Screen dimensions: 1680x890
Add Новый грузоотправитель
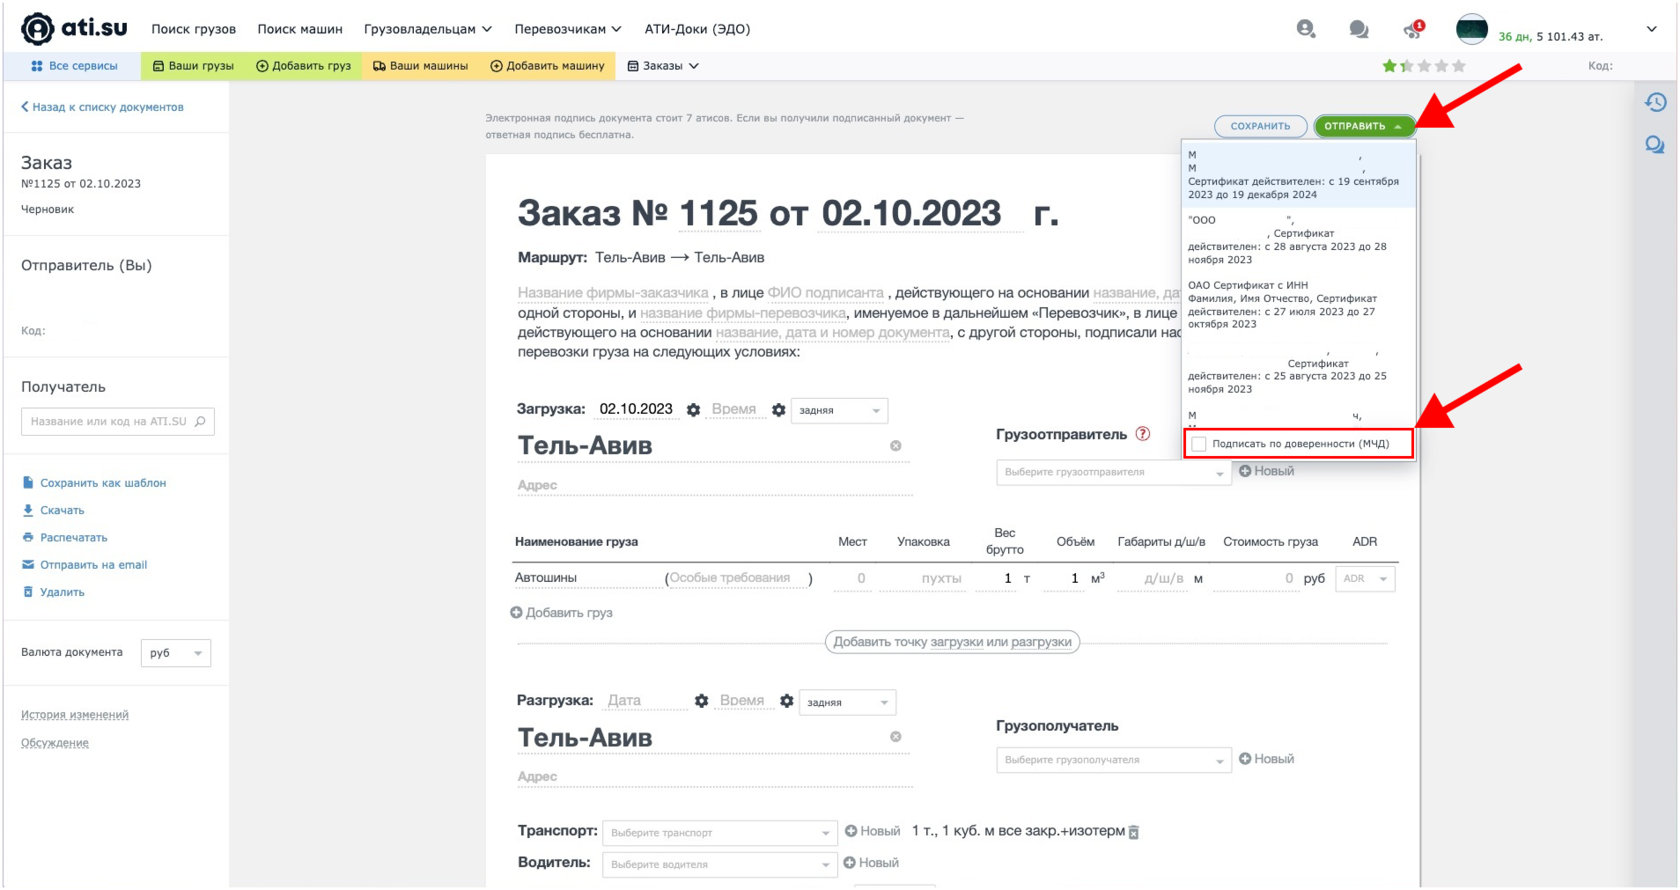tap(1266, 471)
